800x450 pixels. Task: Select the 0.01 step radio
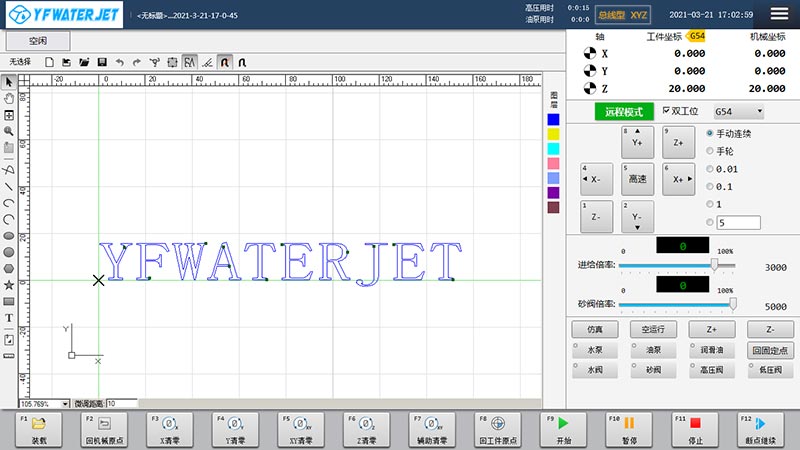coord(710,169)
